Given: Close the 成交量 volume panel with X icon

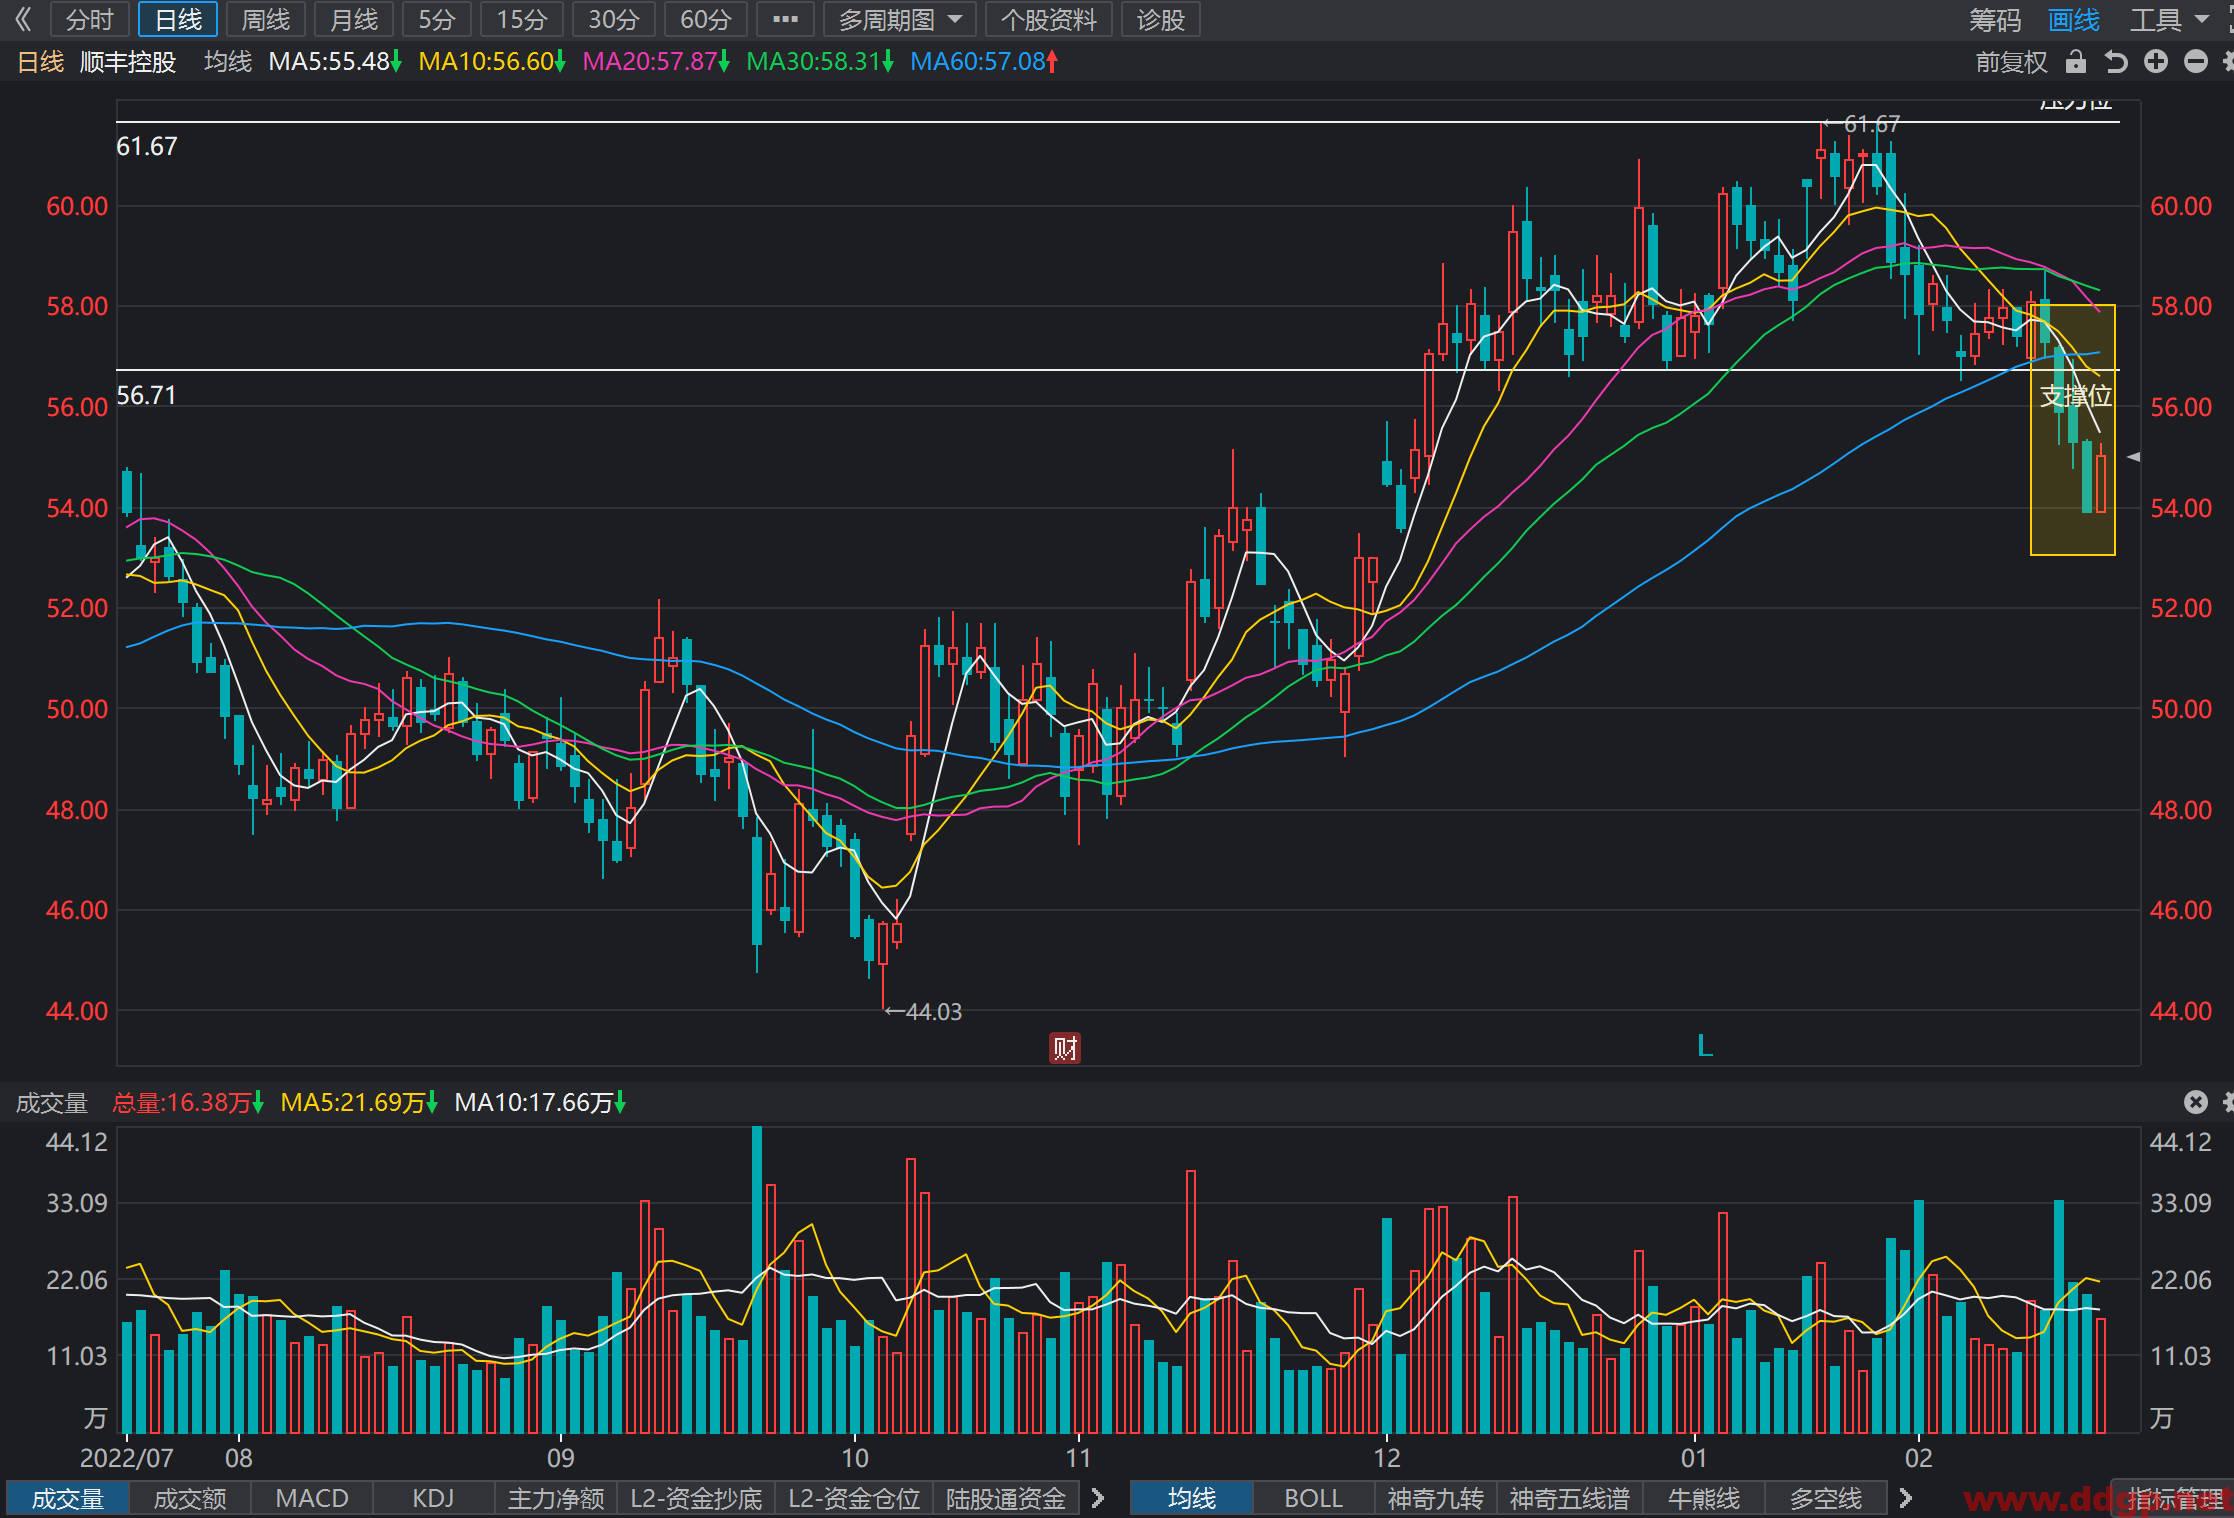Looking at the screenshot, I should coord(2195,1102).
